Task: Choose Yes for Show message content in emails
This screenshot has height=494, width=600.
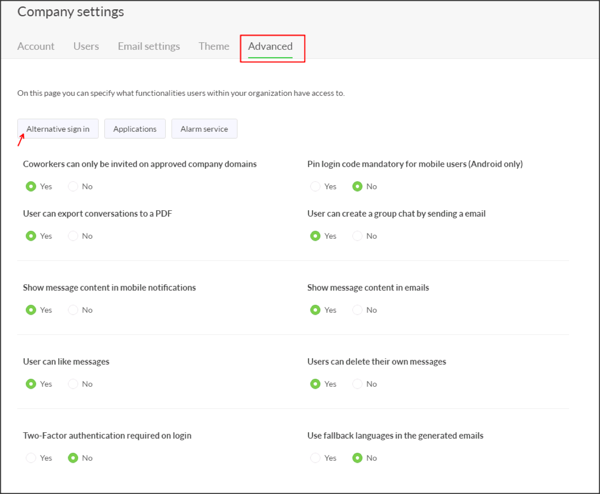Action: pyautogui.click(x=316, y=310)
